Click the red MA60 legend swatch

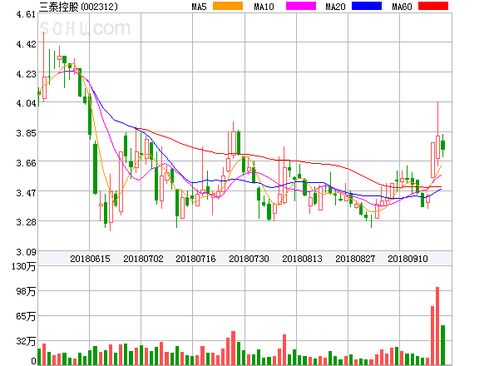(433, 6)
